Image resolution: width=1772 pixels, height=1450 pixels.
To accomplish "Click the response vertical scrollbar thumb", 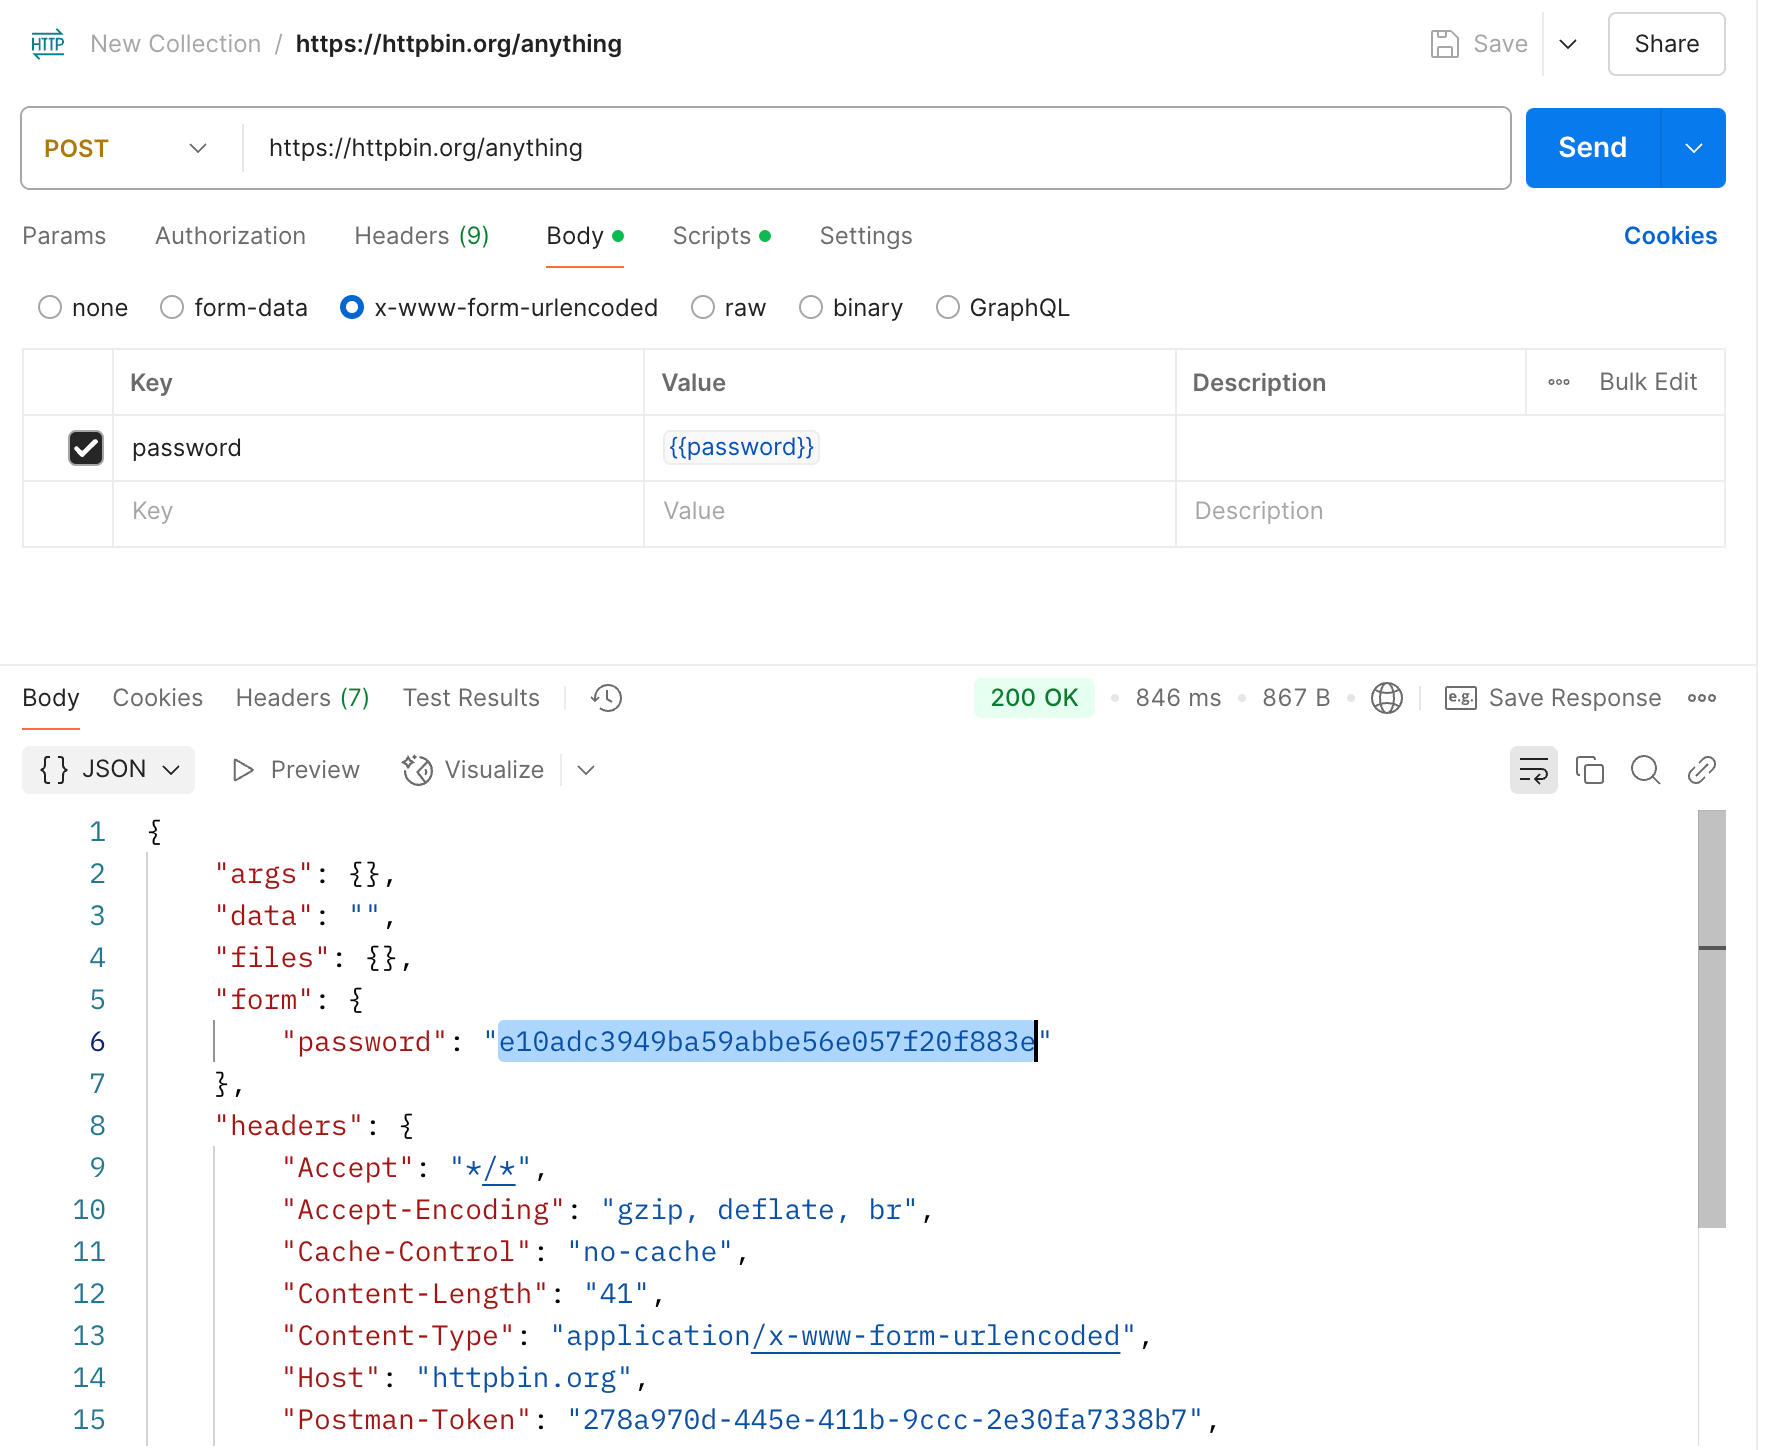I will click(x=1712, y=1018).
